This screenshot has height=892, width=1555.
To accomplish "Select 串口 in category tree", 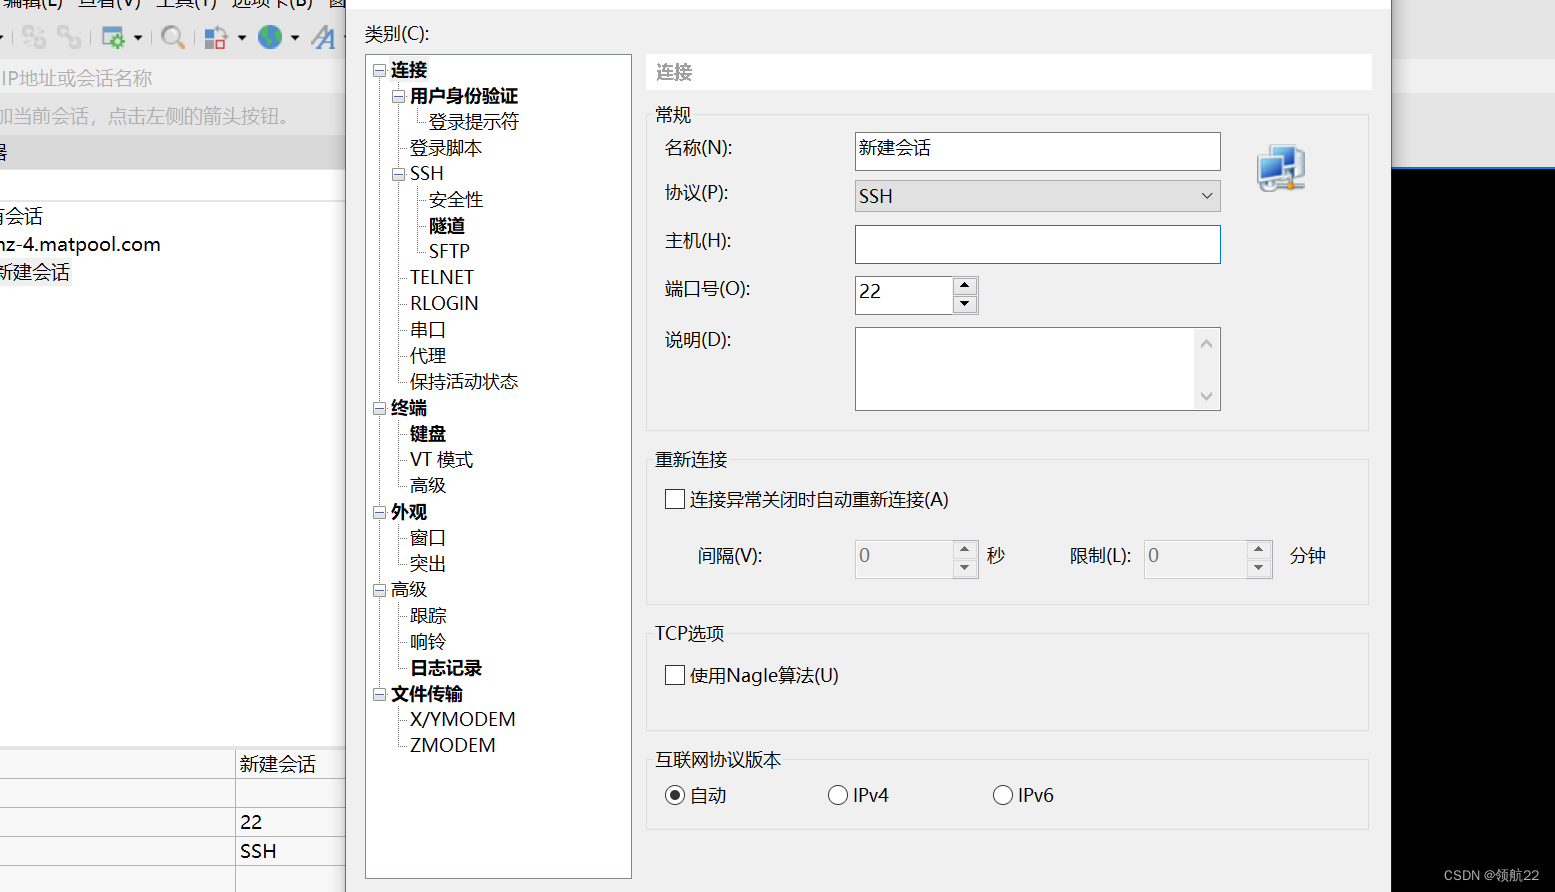I will (428, 330).
